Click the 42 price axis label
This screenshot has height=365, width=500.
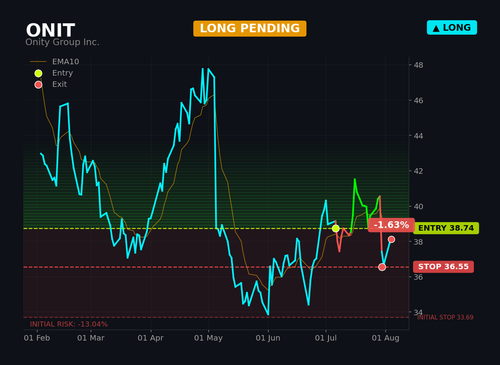coord(419,171)
